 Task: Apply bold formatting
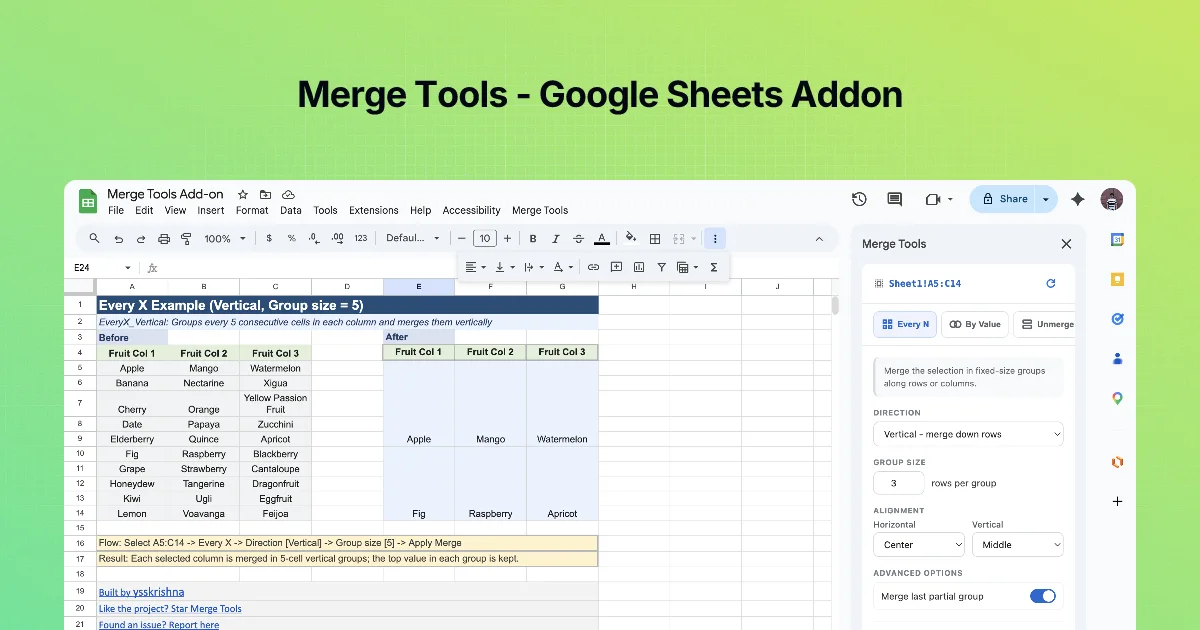533,239
